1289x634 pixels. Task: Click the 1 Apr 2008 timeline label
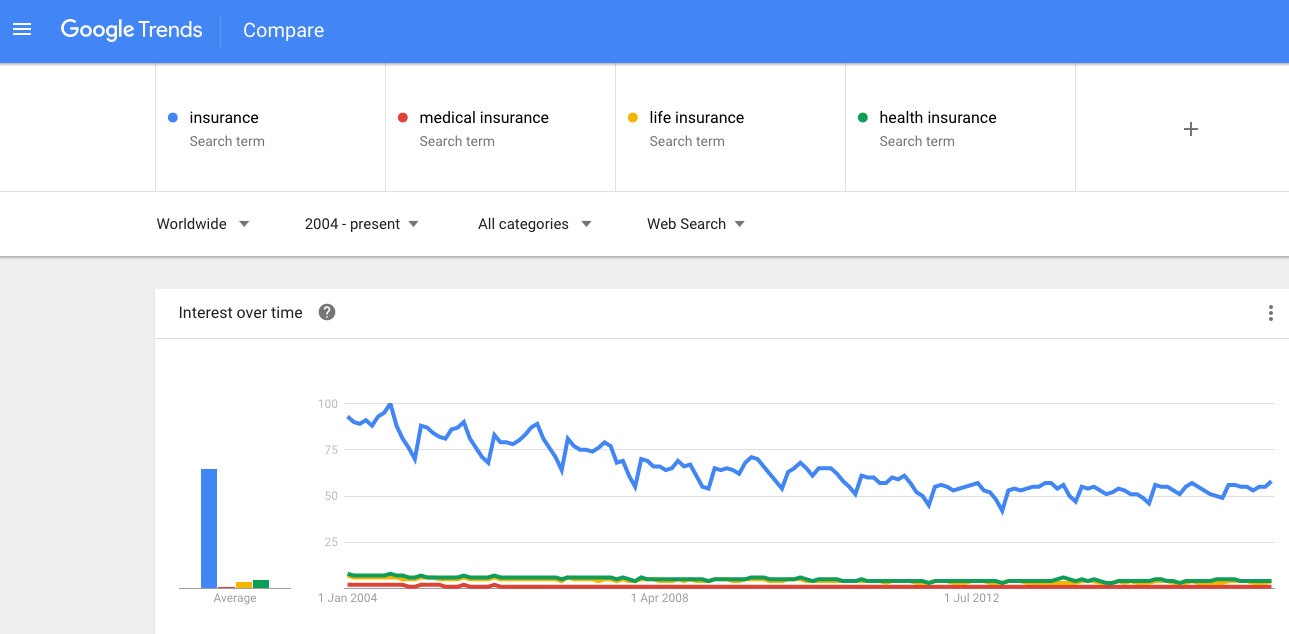[x=659, y=599]
